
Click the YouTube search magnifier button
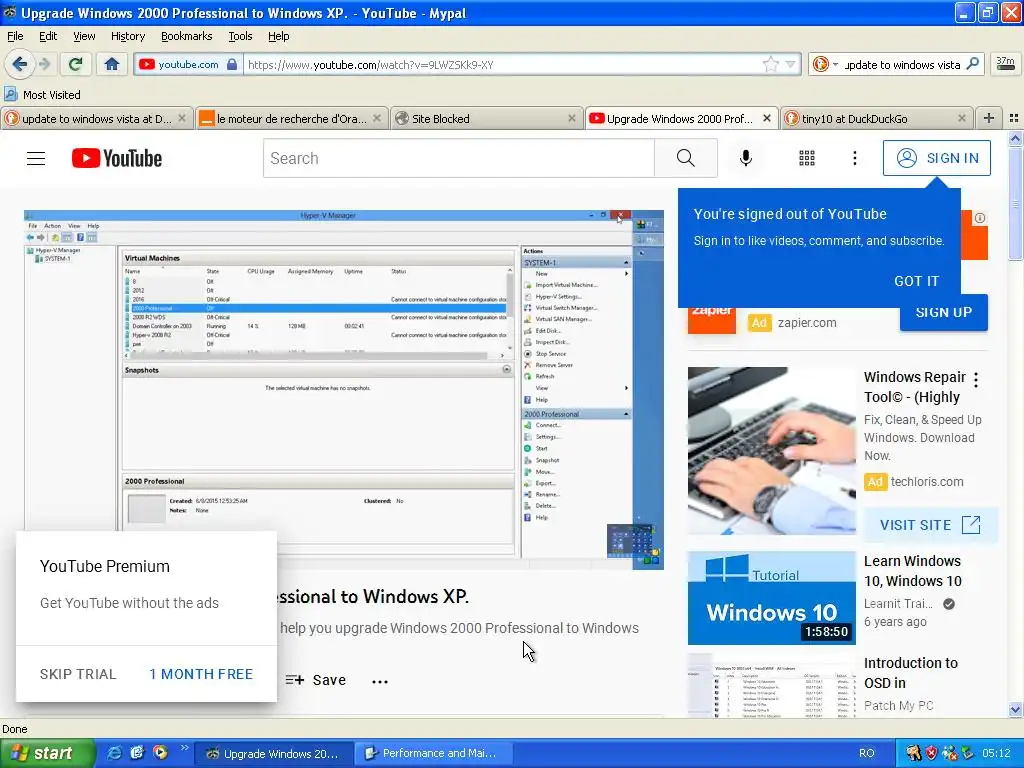coord(686,158)
